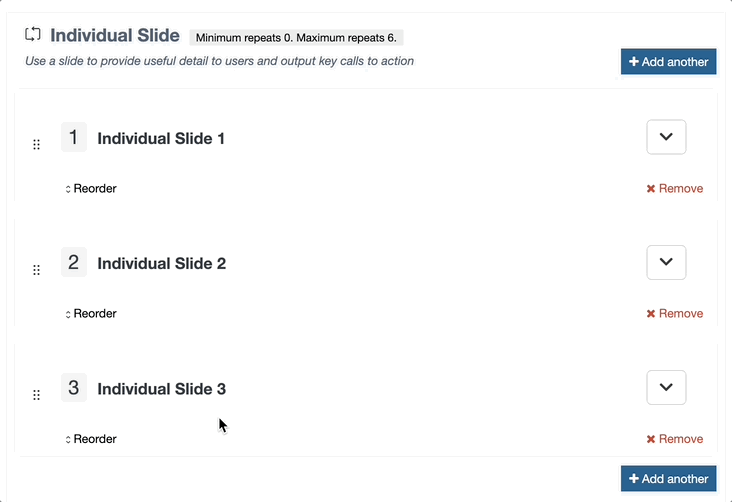Click Reorder under Individual Slide 1
This screenshot has height=502, width=732.
91,188
